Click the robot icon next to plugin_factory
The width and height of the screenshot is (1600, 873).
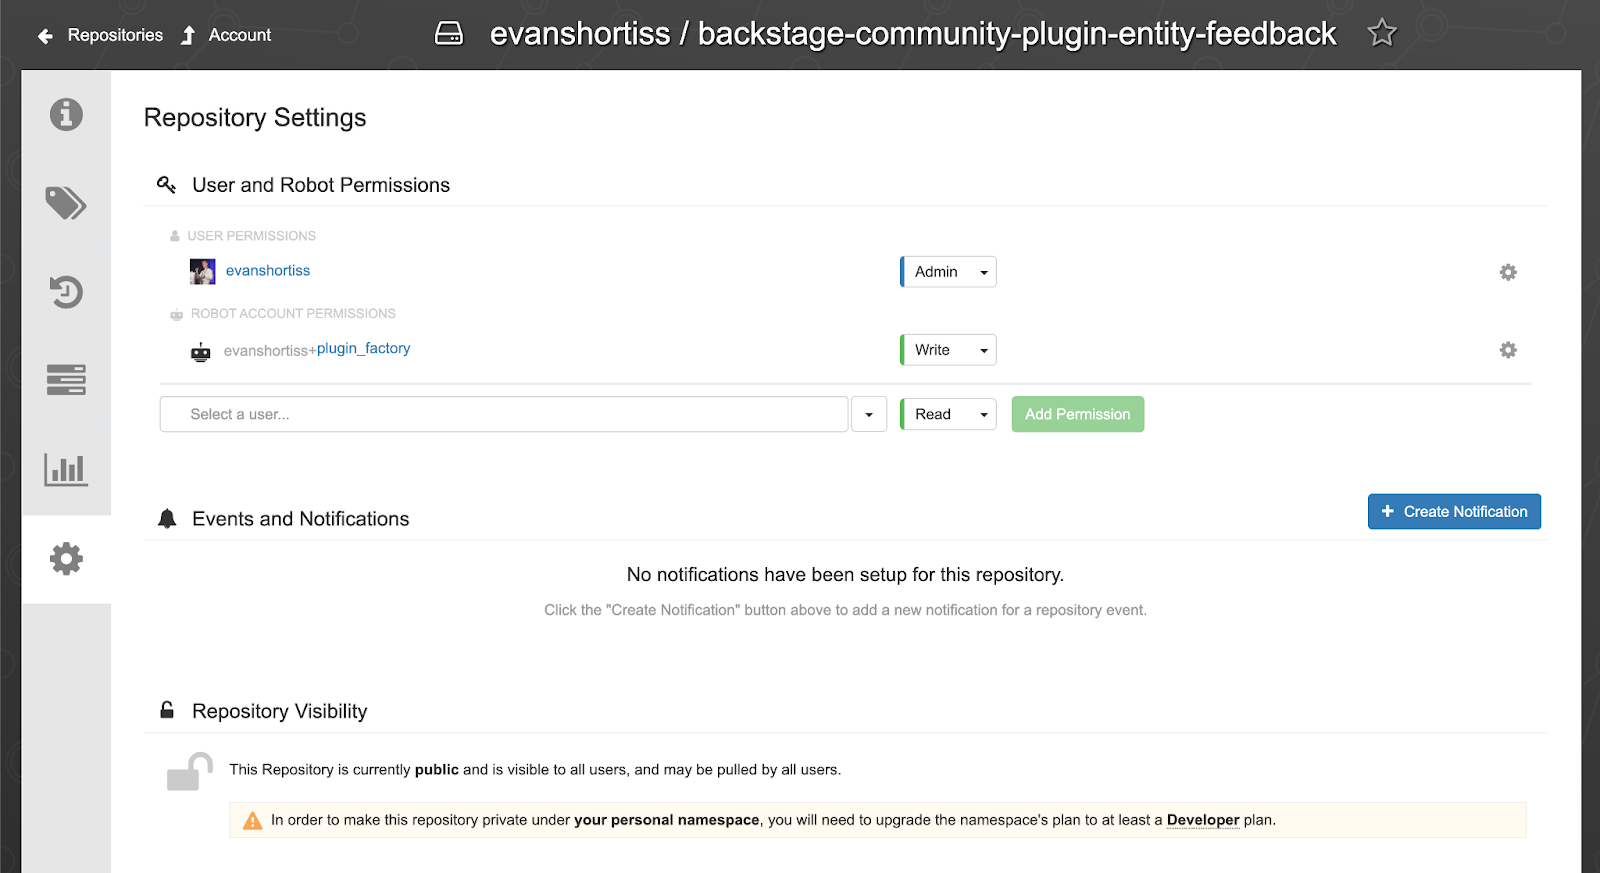pos(201,351)
